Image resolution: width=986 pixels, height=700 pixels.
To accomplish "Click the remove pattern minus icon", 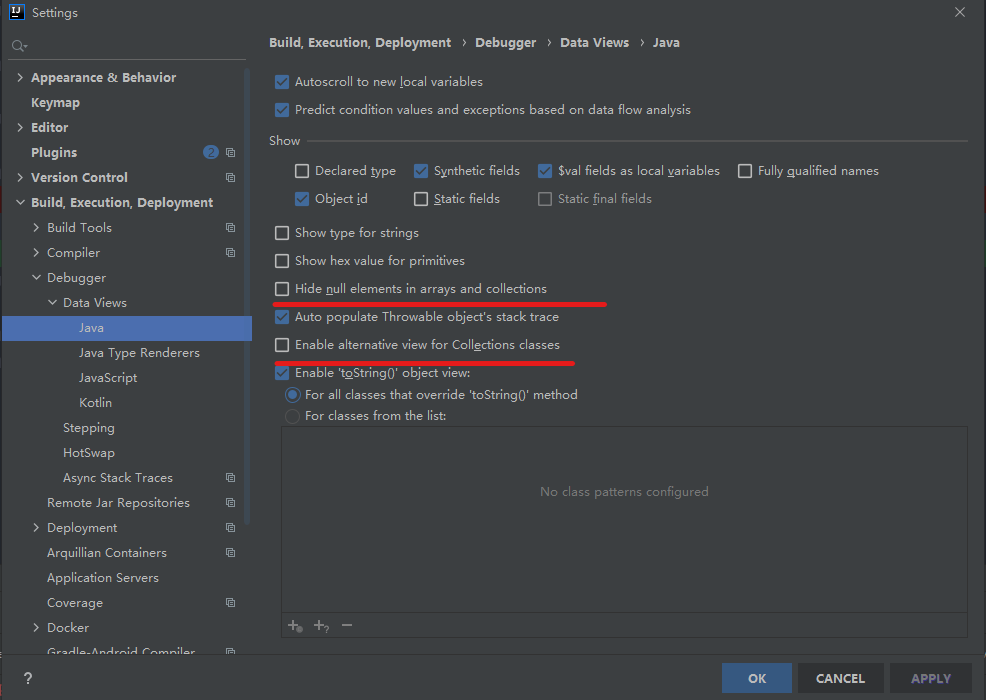I will 347,625.
